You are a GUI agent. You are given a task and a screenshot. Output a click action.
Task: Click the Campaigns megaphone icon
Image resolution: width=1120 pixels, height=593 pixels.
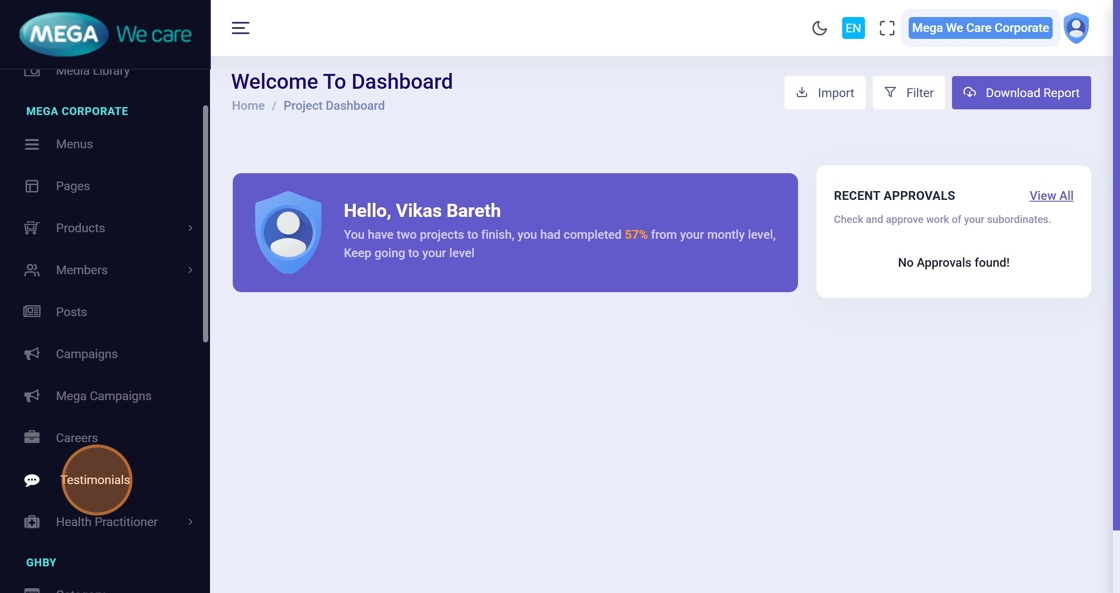point(32,354)
